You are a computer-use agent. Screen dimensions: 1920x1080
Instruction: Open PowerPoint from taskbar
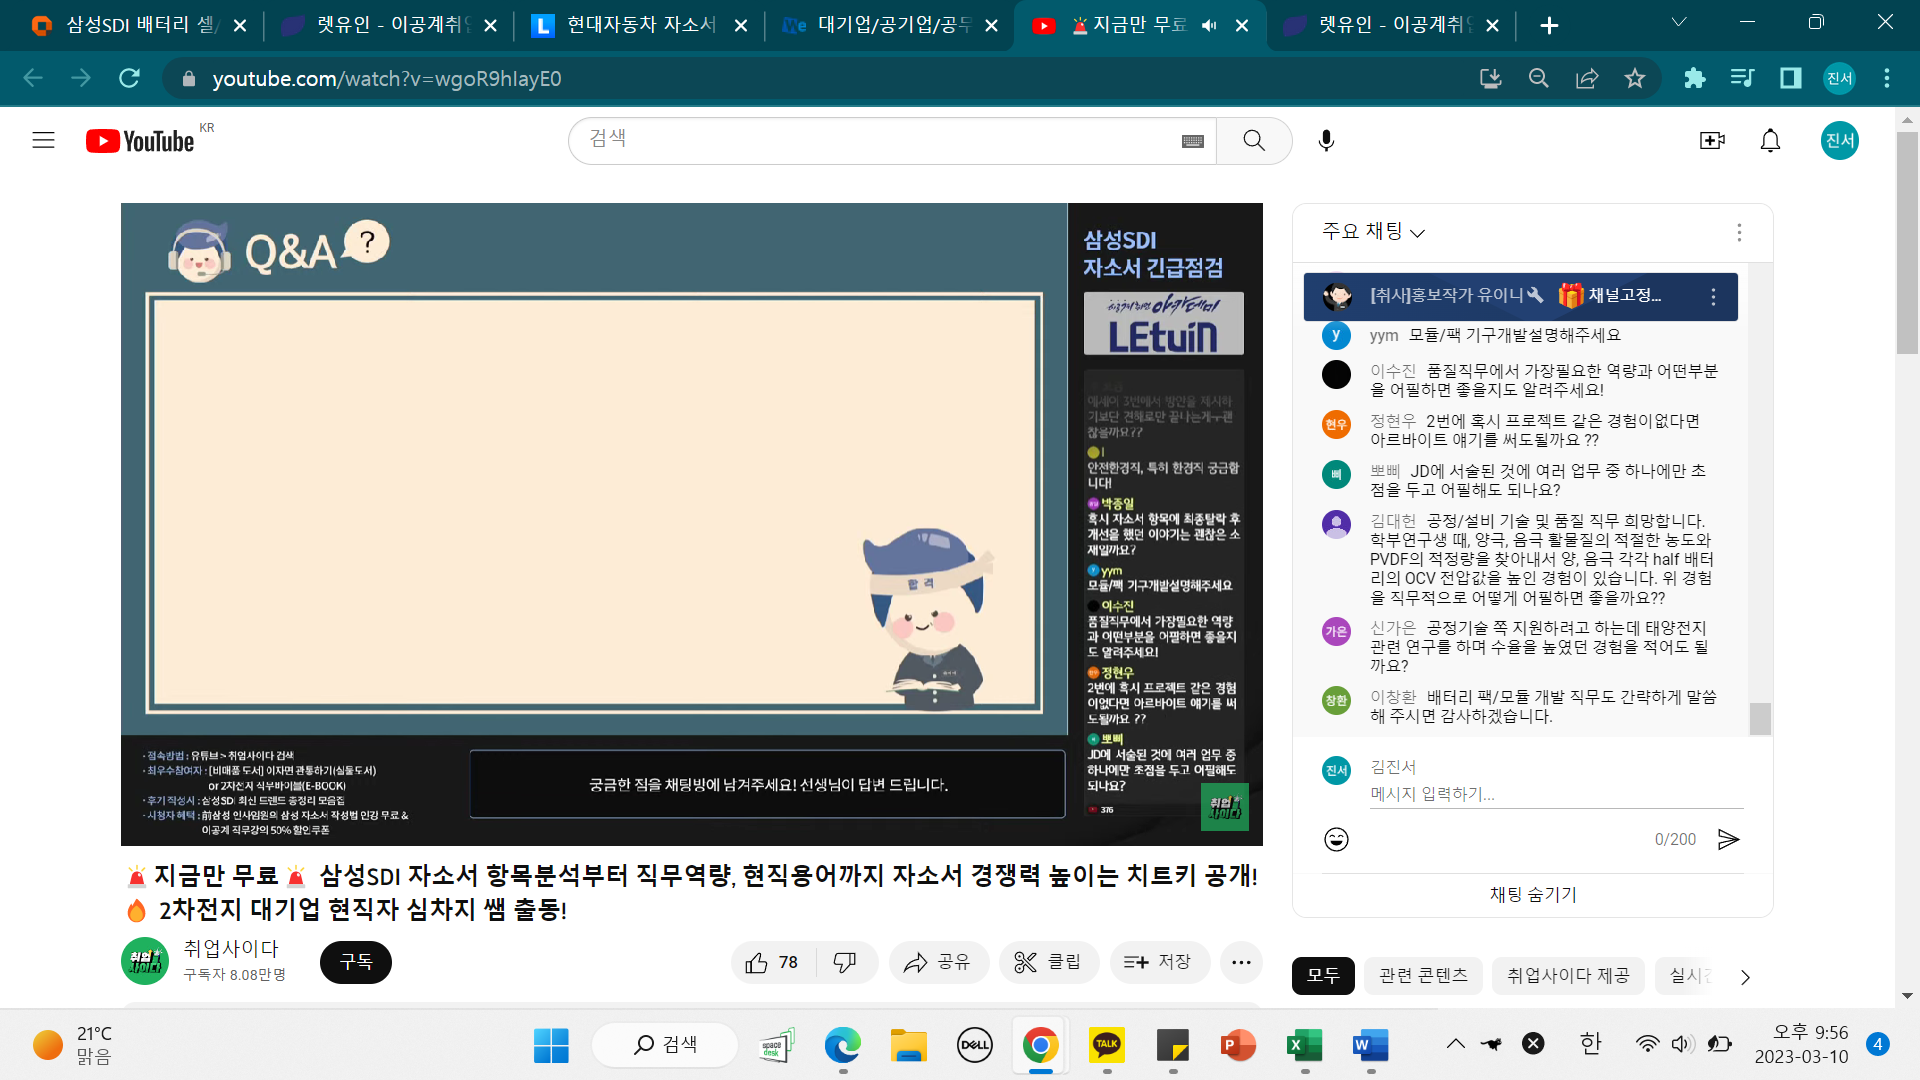[x=1238, y=1045]
